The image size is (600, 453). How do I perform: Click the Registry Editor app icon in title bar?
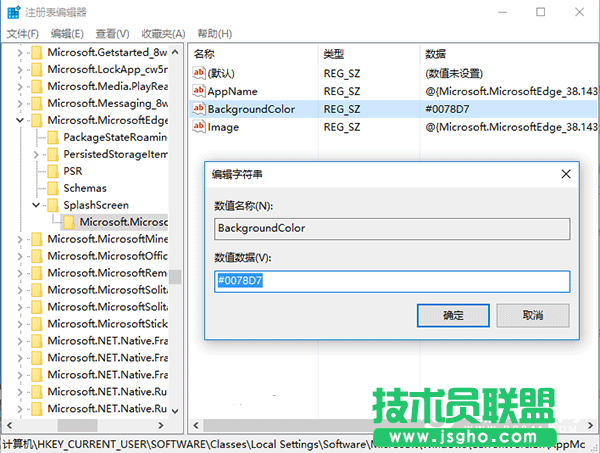(x=13, y=12)
